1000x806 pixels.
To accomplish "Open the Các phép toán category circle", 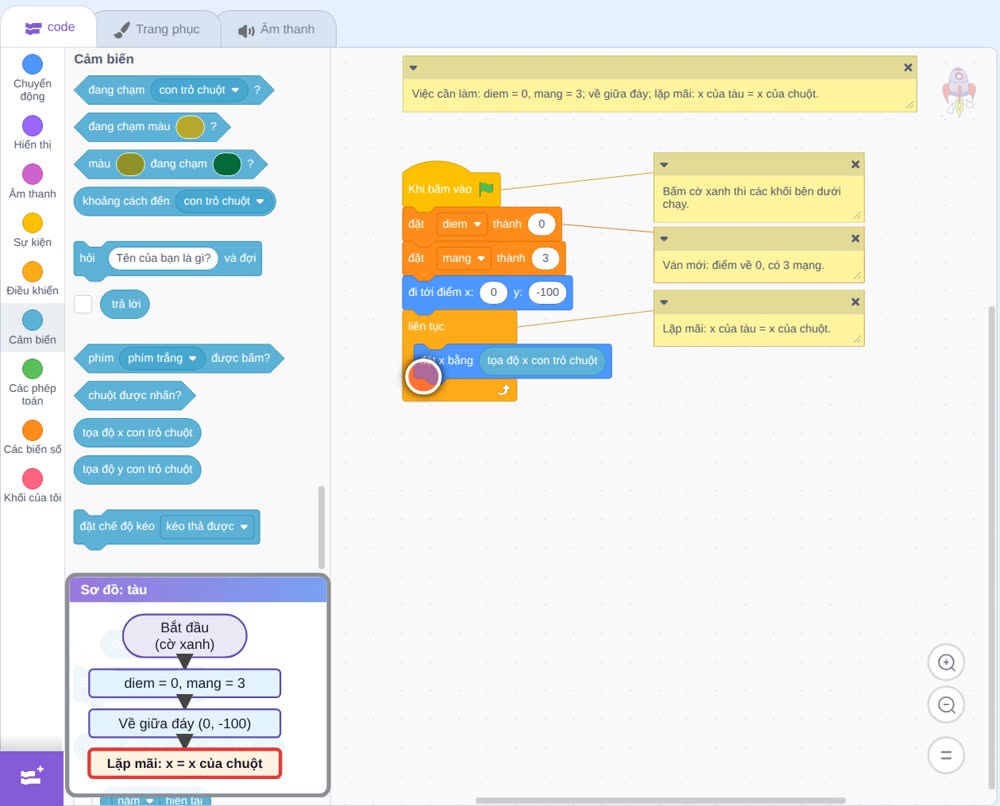I will point(32,369).
